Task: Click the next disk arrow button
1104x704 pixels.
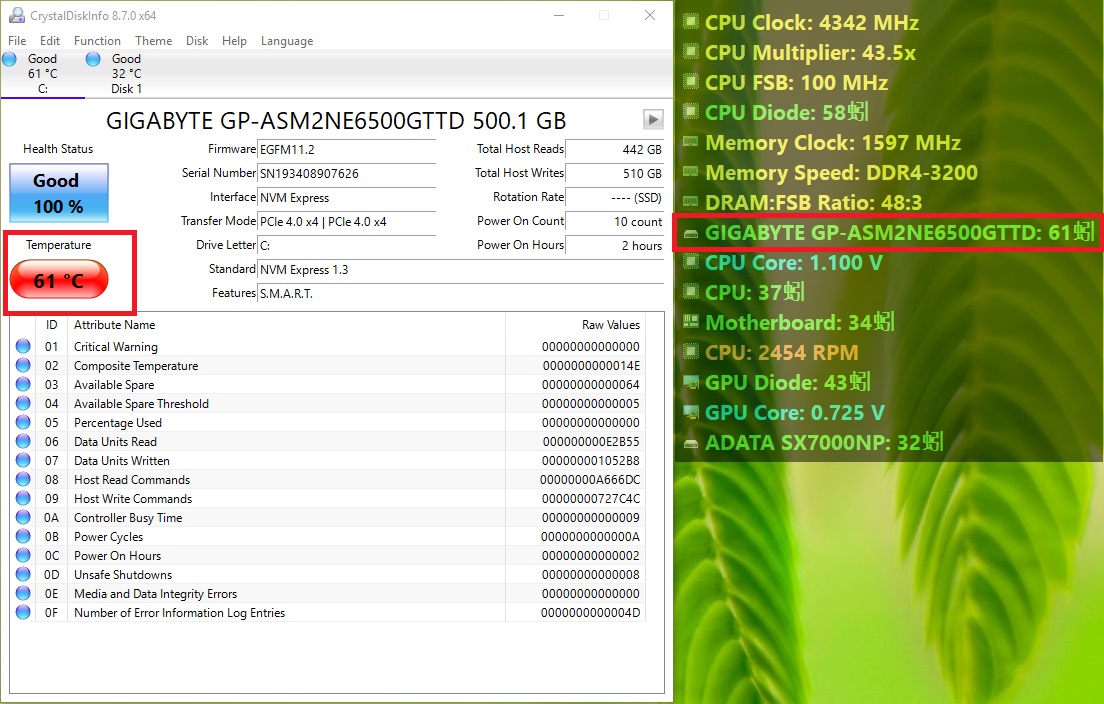Action: (x=653, y=120)
